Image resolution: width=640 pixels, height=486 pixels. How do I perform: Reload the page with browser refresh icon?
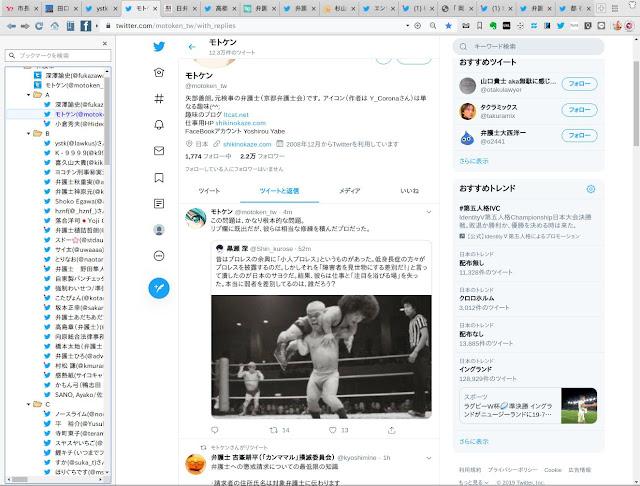click(39, 26)
